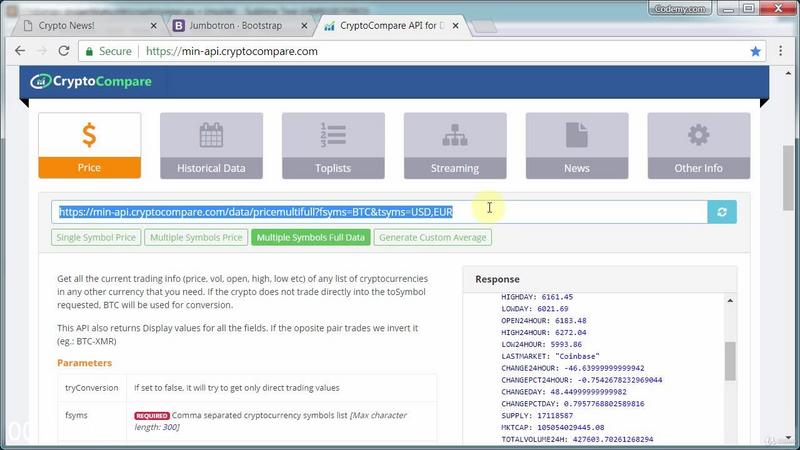Screen dimensions: 800x450
Task: Open the Streaming hierarchy icon
Action: click(x=455, y=135)
